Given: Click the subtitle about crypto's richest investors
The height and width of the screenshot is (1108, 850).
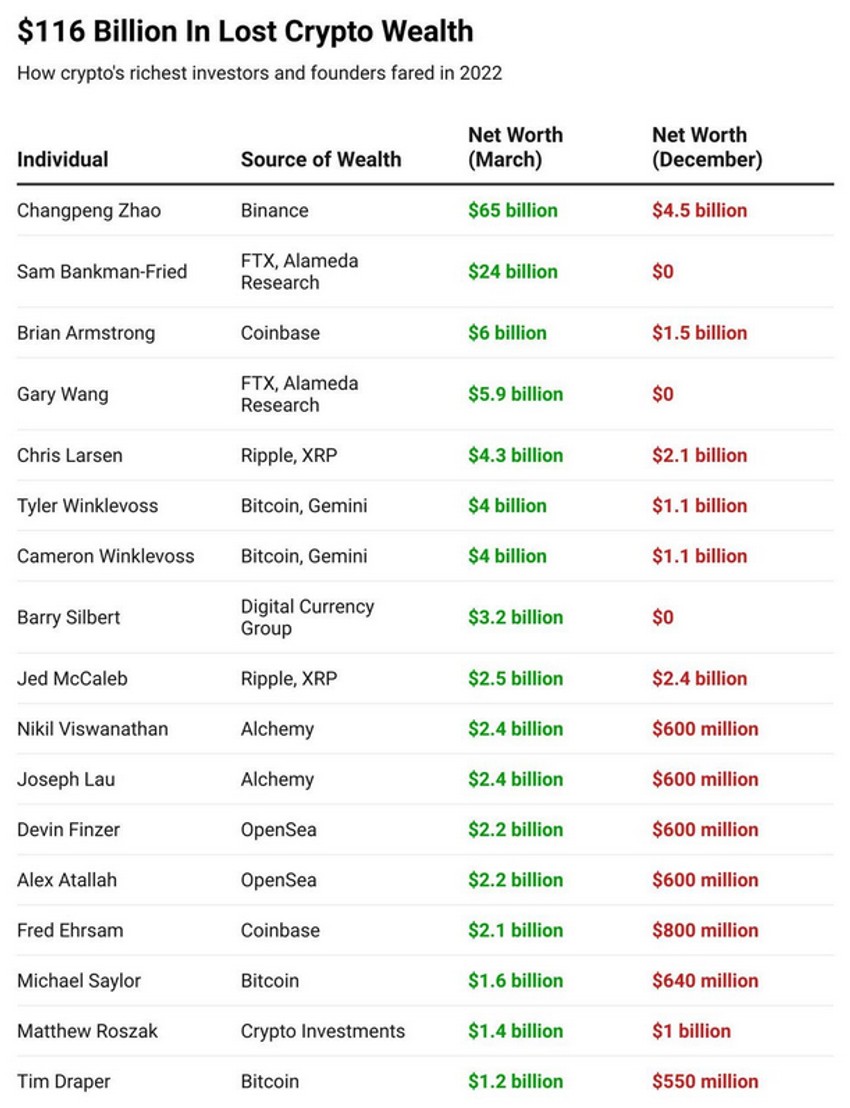Looking at the screenshot, I should (259, 73).
